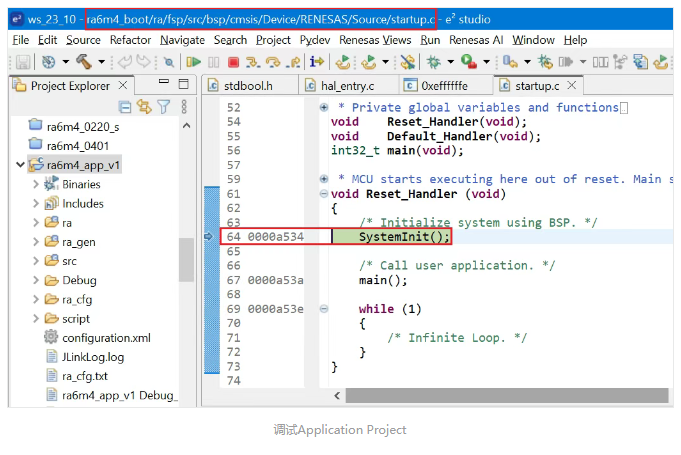Expand folded comment at line 52

click(324, 107)
